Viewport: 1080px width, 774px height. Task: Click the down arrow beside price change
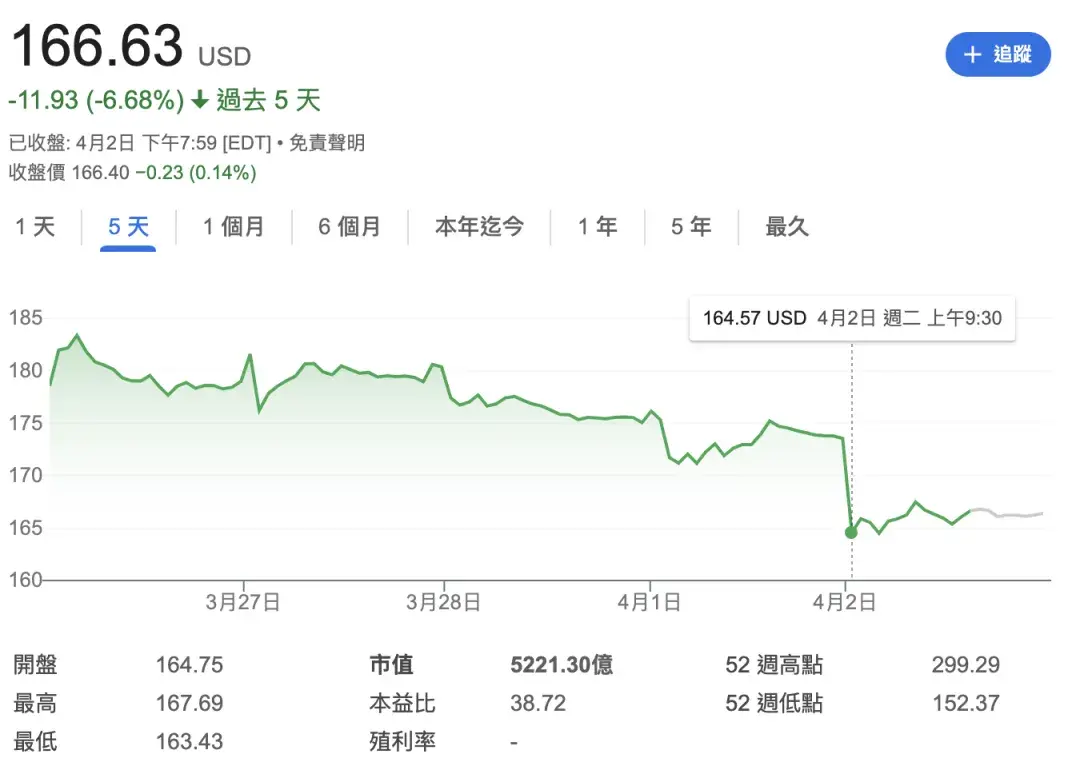200,100
